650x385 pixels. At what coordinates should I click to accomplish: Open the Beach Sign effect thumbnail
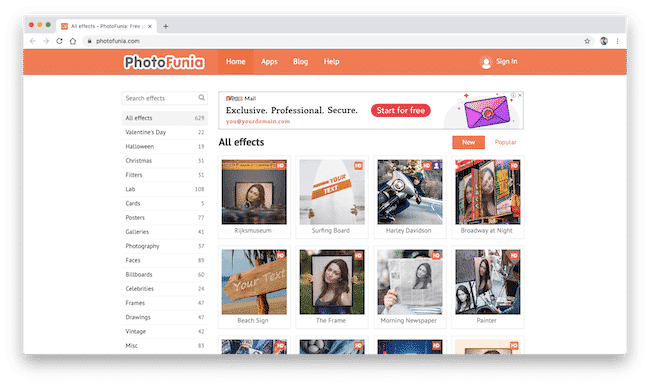(x=254, y=282)
